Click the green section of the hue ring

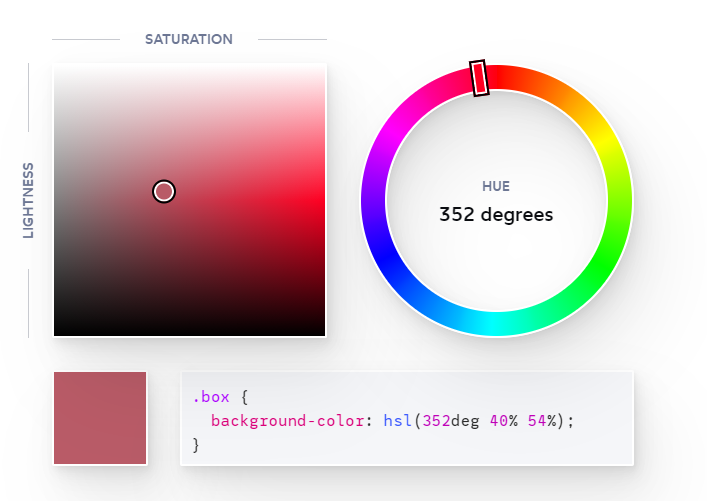[604, 264]
